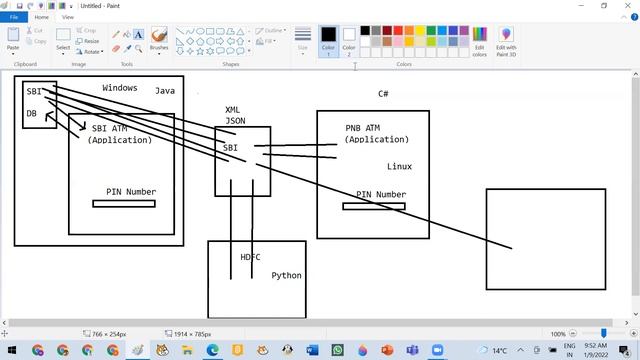Click Edit with Paint 3D button
The width and height of the screenshot is (640, 360).
point(506,42)
